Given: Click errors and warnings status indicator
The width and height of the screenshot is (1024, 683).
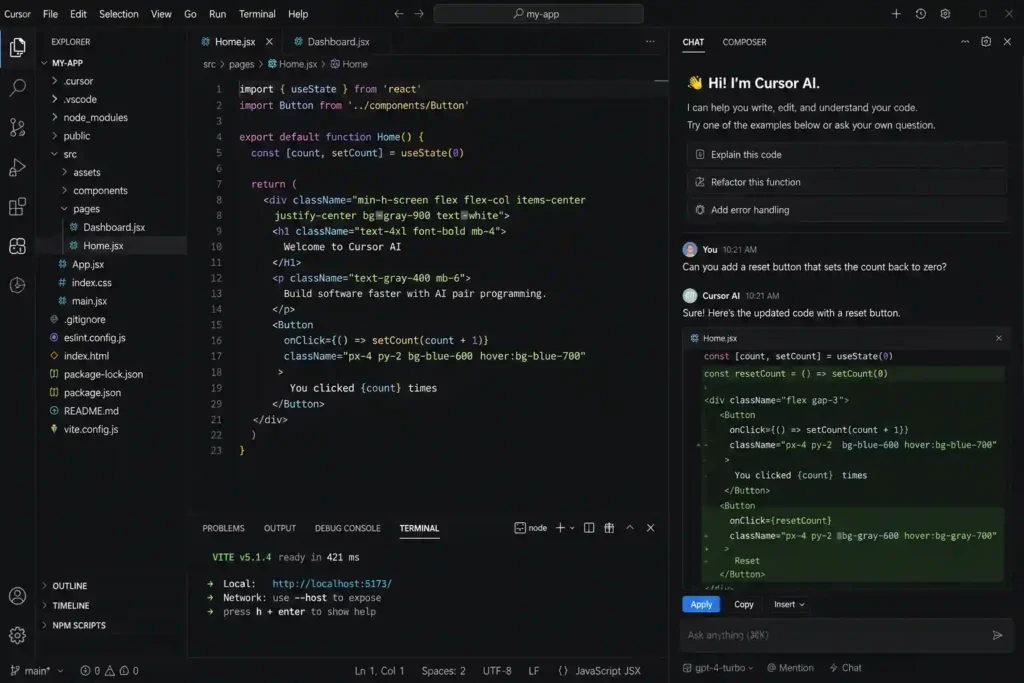Looking at the screenshot, I should [x=109, y=671].
